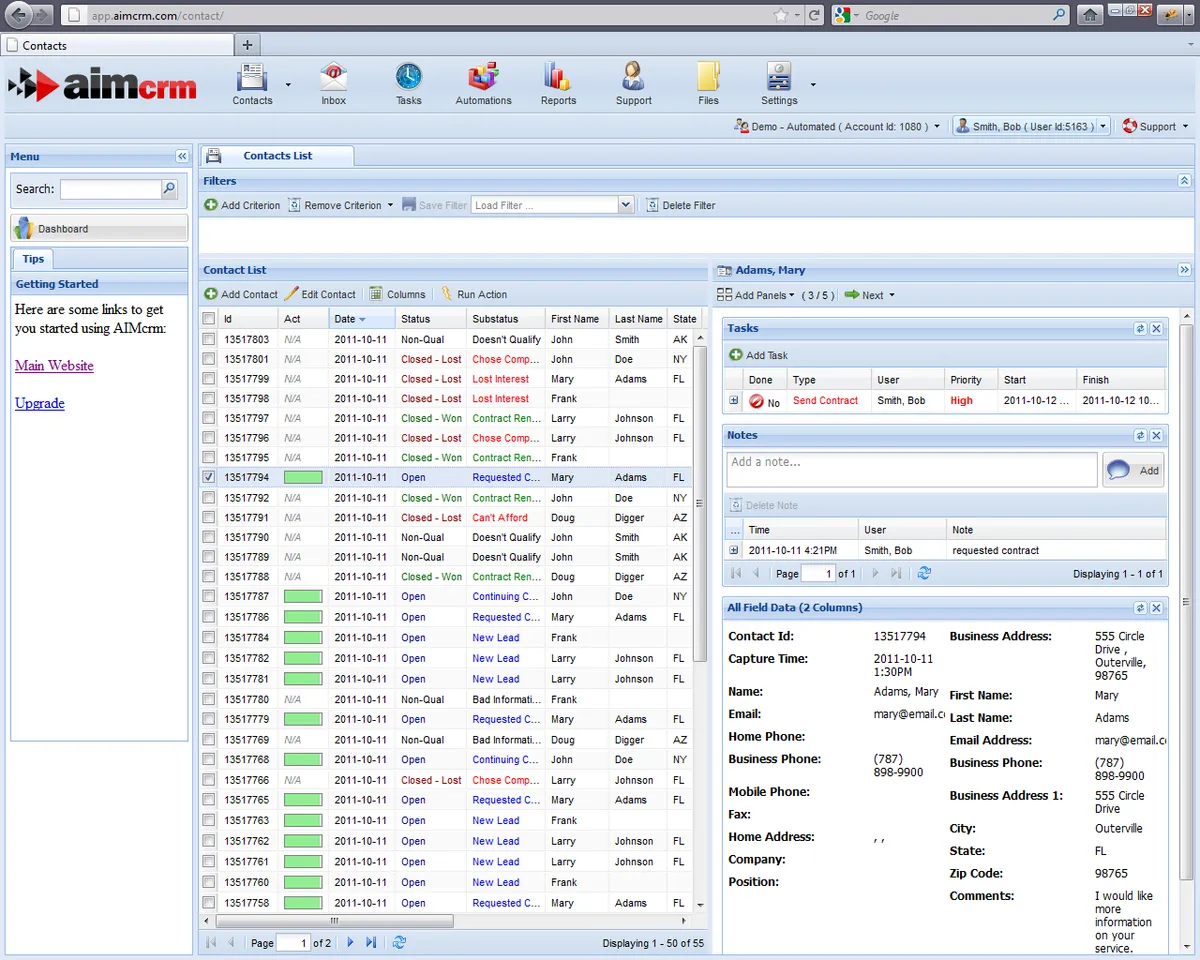This screenshot has width=1200, height=960.
Task: Click Add Task in Tasks panel
Action: click(x=758, y=355)
